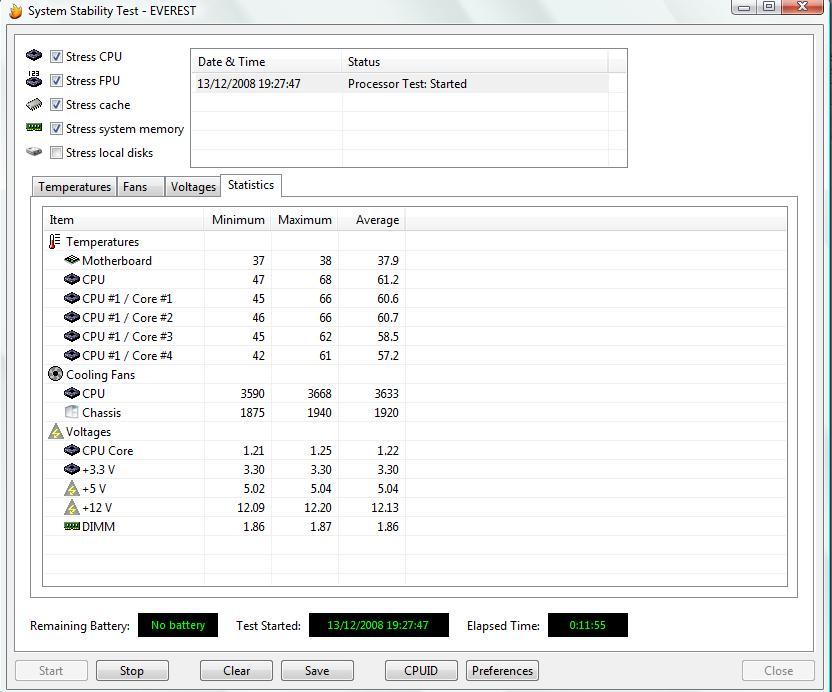Click the EVEREST flame icon in title bar
The image size is (832, 692).
pyautogui.click(x=15, y=11)
